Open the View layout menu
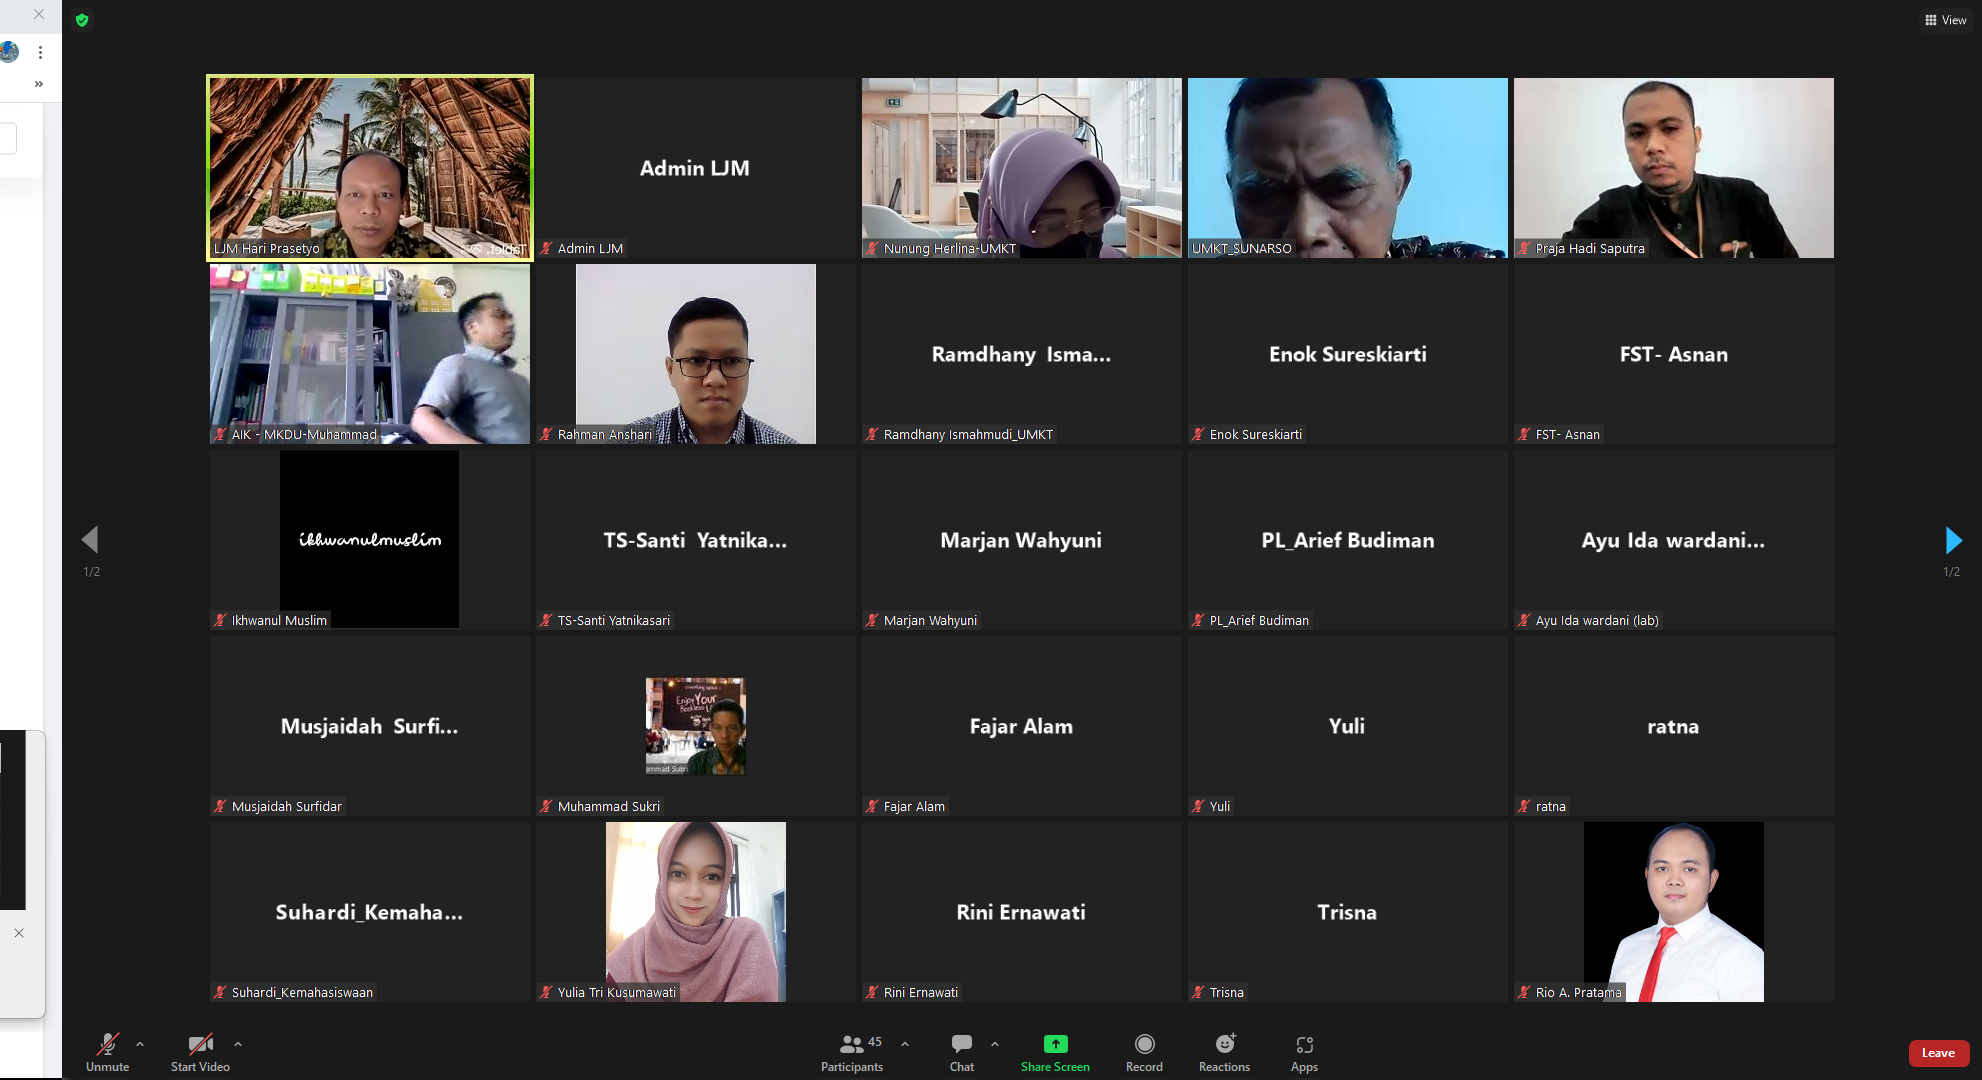Viewport: 1982px width, 1080px height. pyautogui.click(x=1946, y=20)
